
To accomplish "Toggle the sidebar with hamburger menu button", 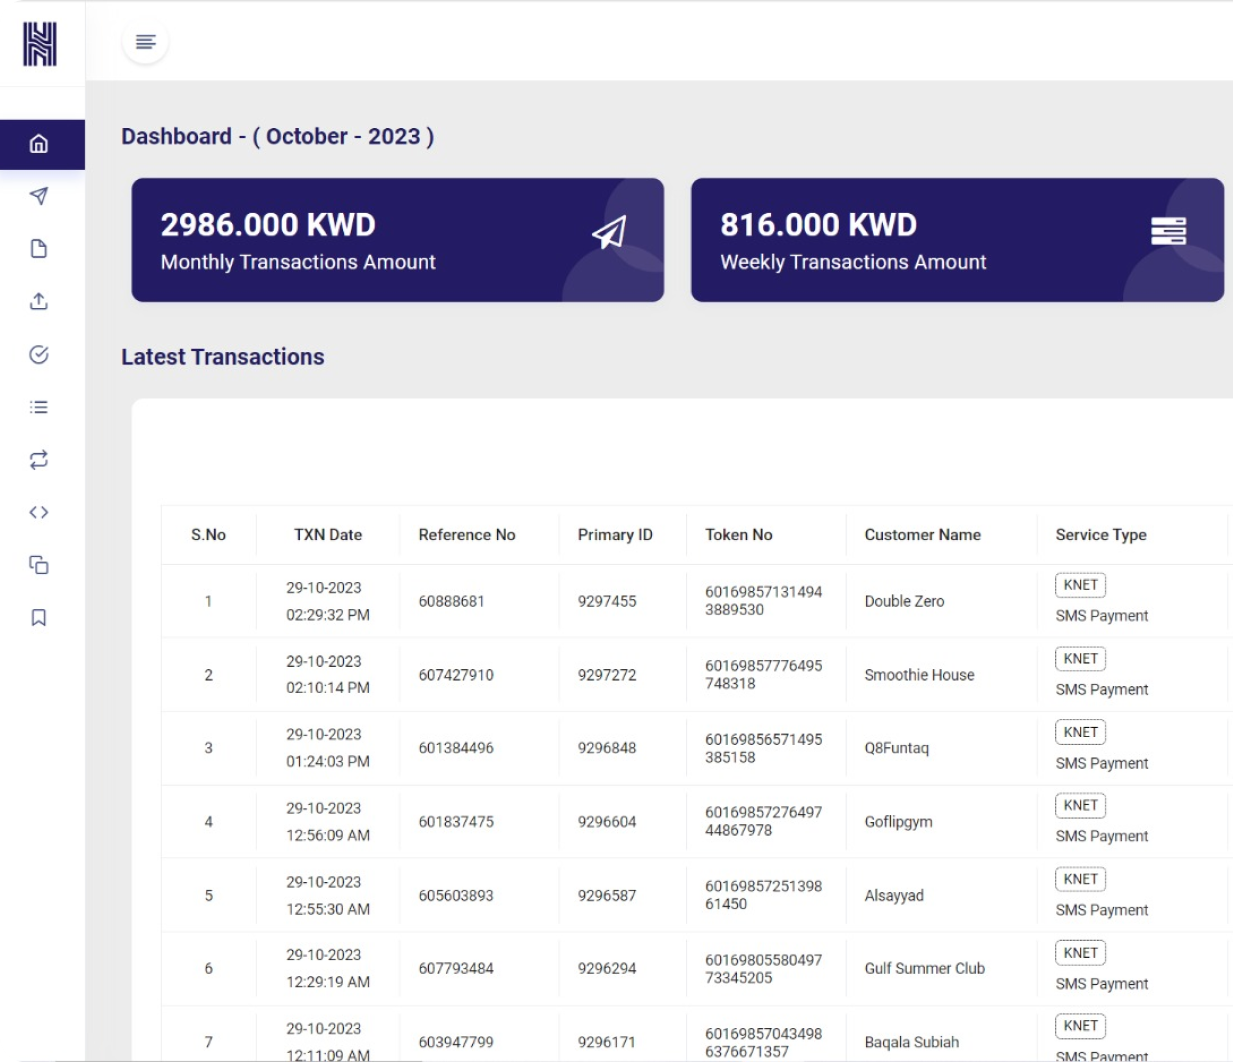I will (x=146, y=42).
